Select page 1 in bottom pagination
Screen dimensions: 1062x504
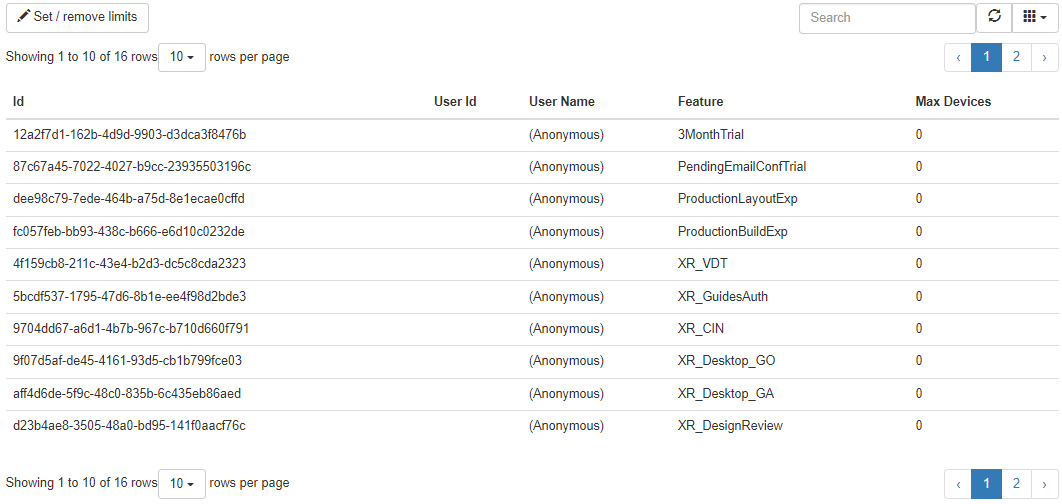point(986,484)
